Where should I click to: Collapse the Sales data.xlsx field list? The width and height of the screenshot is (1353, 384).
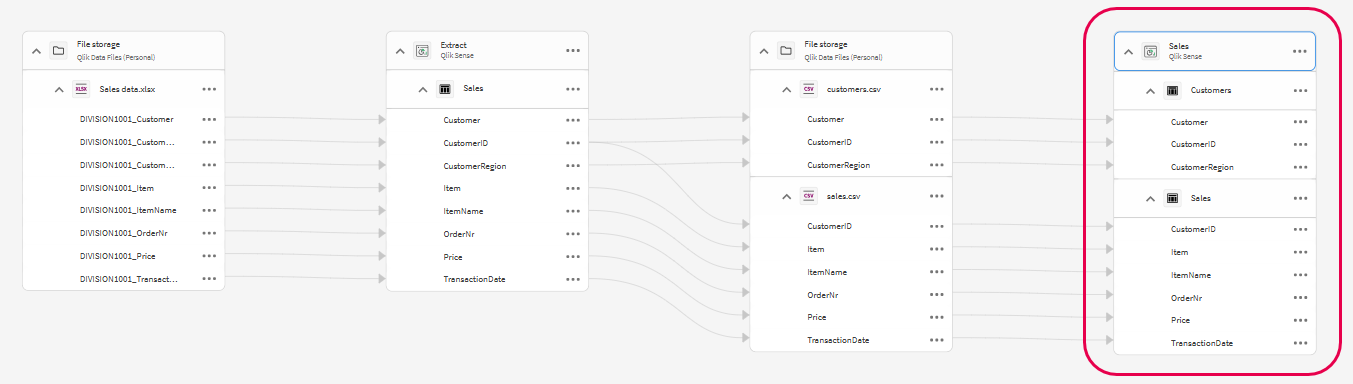pos(58,89)
